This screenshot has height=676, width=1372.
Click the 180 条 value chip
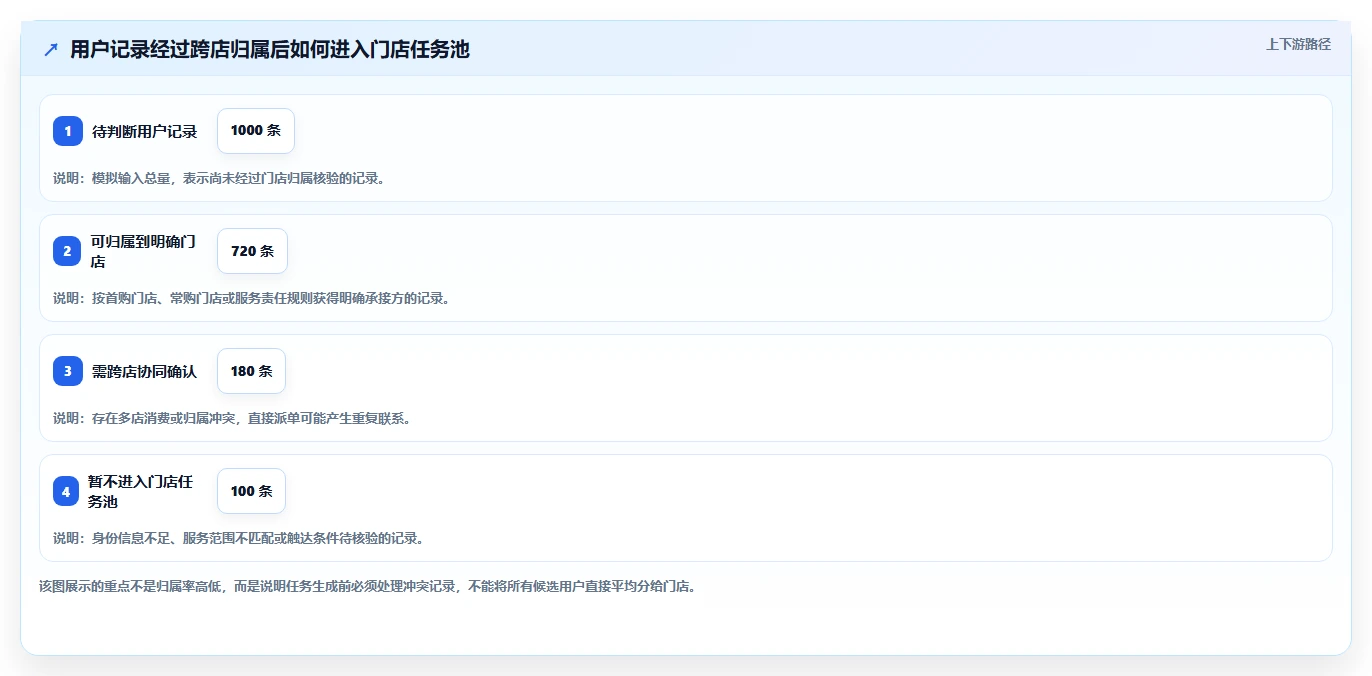[251, 371]
